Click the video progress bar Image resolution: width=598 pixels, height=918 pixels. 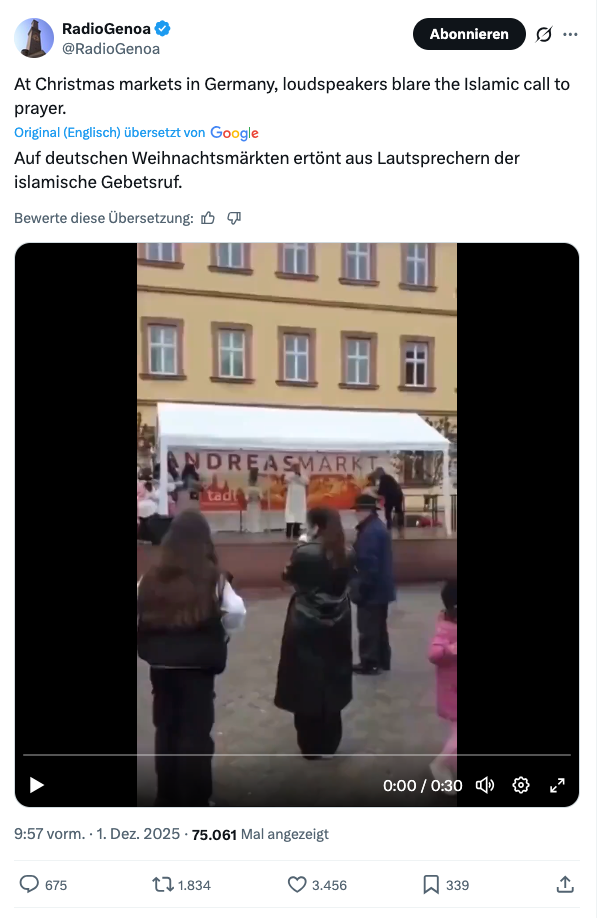[x=296, y=755]
